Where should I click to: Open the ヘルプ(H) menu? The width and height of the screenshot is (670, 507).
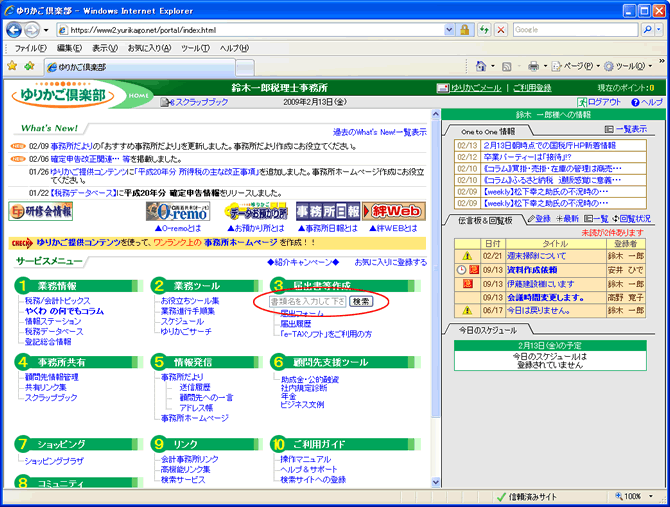(x=234, y=48)
